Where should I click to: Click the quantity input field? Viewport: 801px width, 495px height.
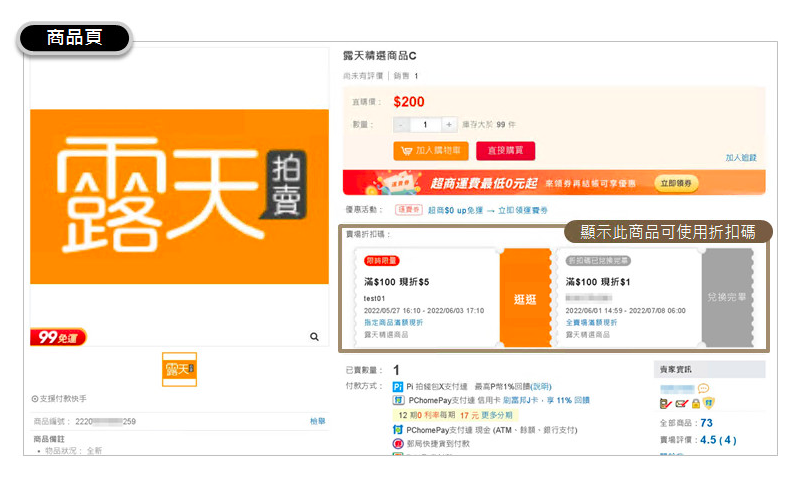(425, 125)
